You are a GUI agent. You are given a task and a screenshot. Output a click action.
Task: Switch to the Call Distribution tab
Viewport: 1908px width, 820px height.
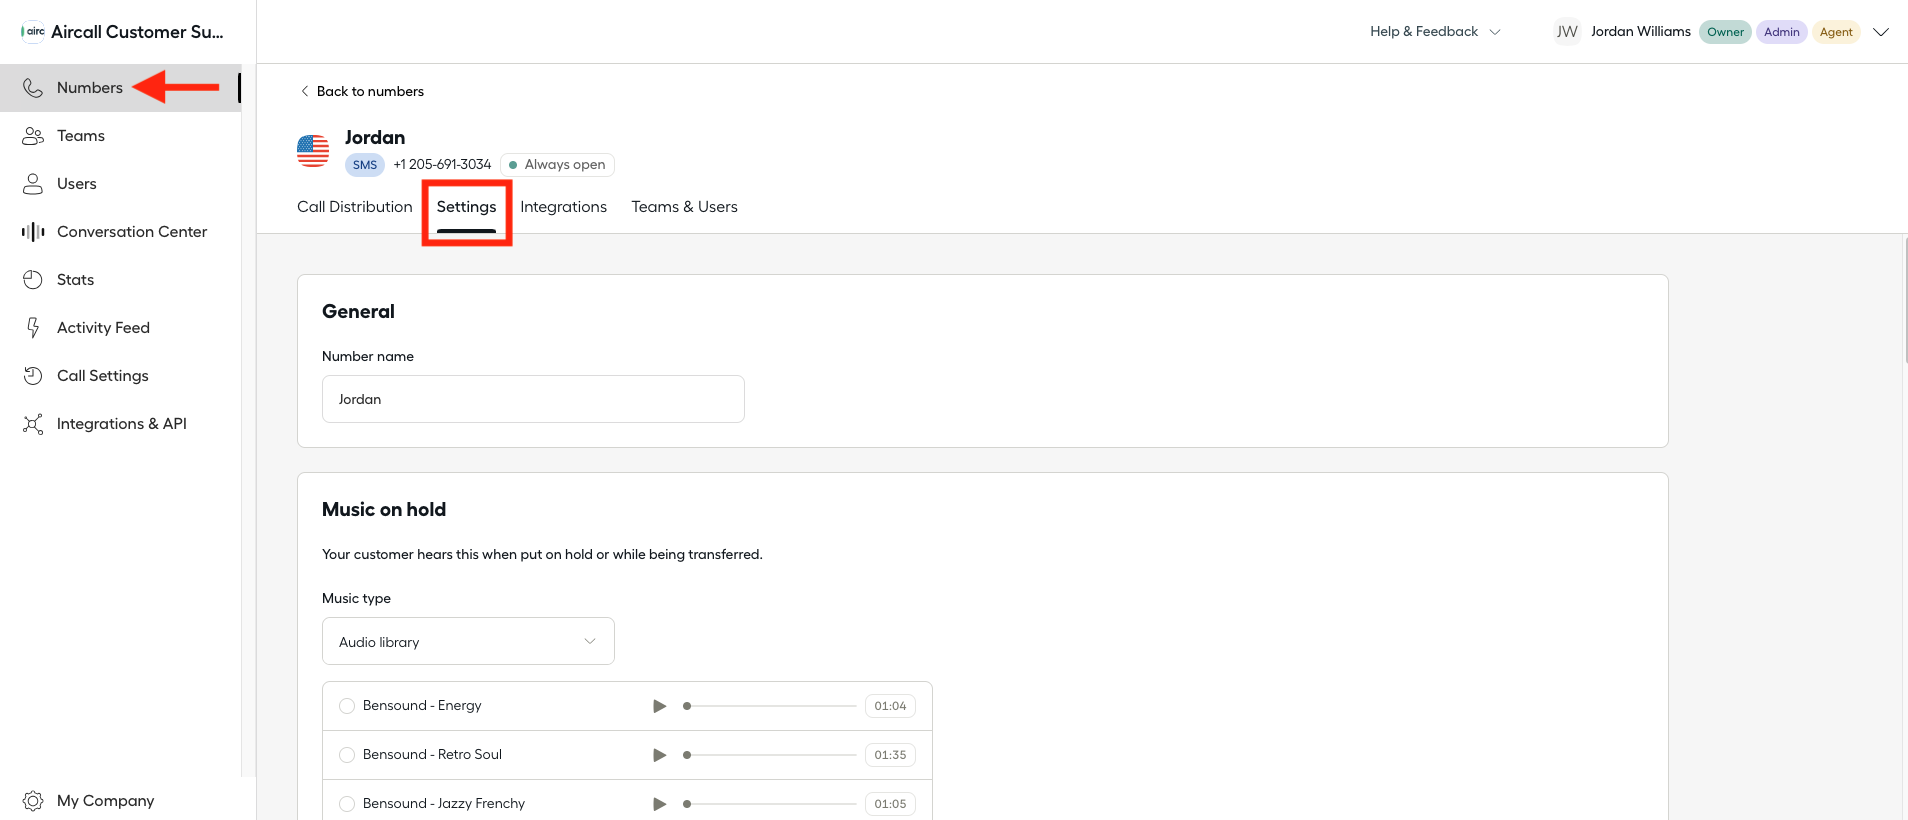(x=355, y=207)
